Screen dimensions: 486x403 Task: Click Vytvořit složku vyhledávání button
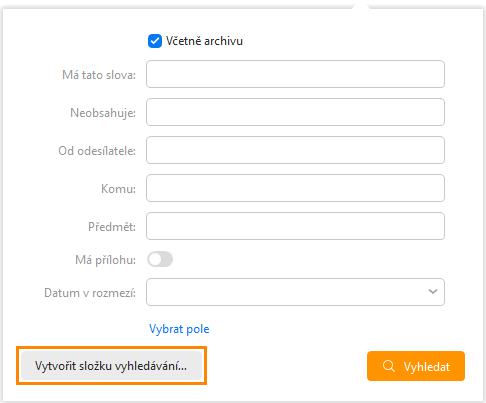[111, 366]
